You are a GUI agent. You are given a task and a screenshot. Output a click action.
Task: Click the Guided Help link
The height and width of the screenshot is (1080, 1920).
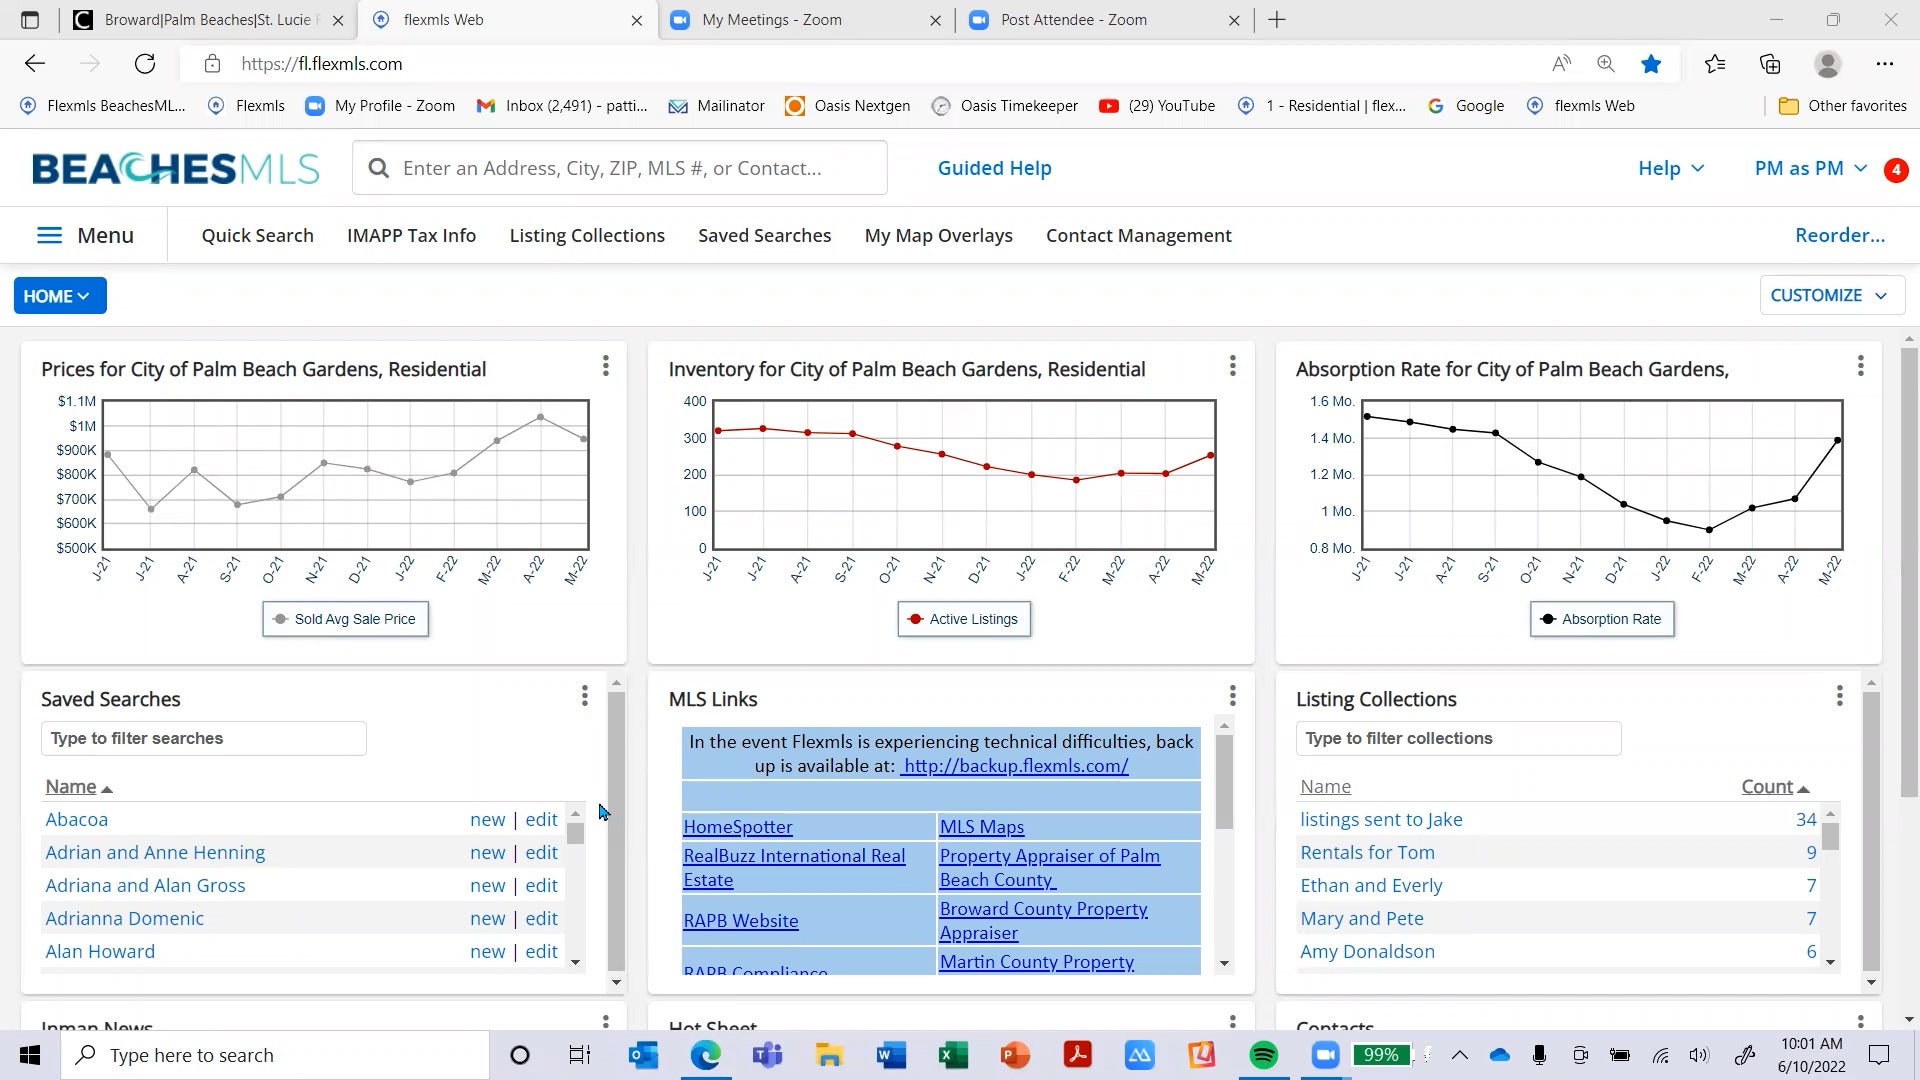tap(994, 169)
